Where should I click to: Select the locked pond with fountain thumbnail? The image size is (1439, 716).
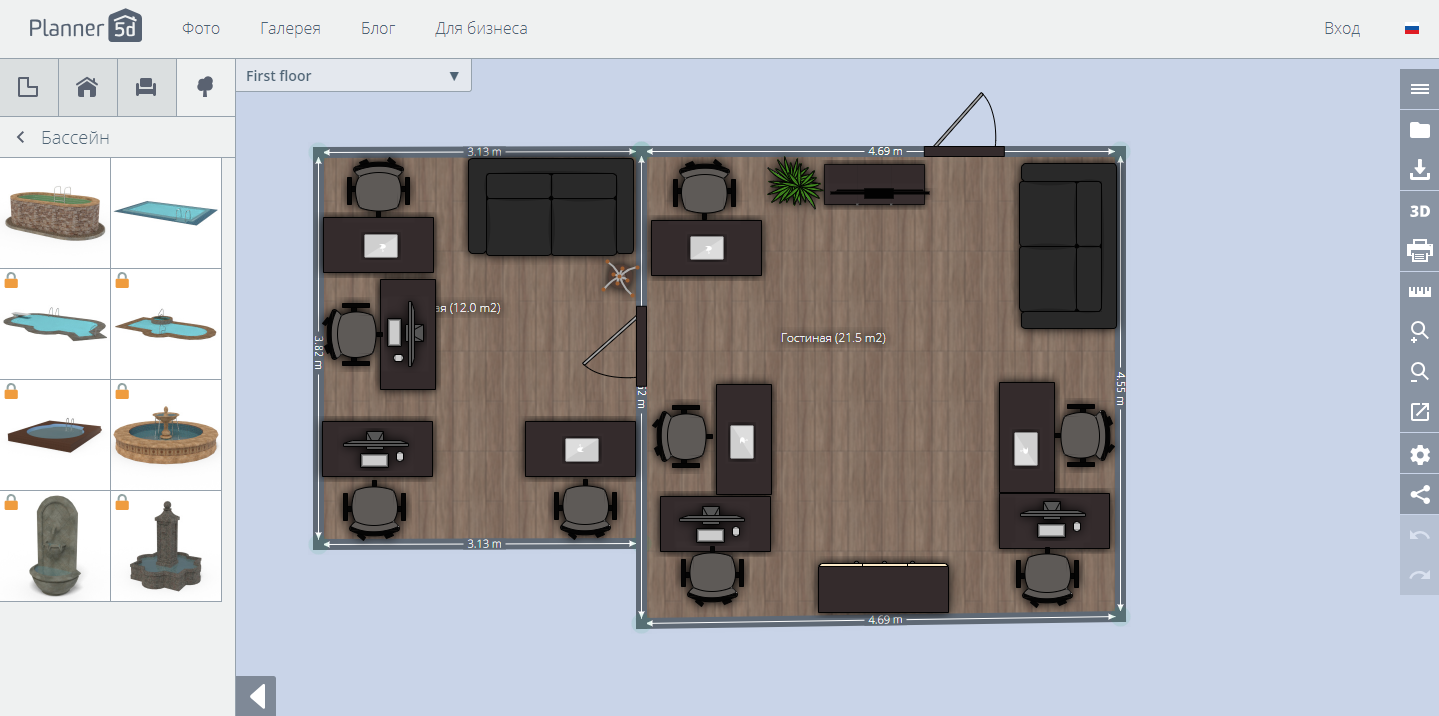[x=166, y=324]
